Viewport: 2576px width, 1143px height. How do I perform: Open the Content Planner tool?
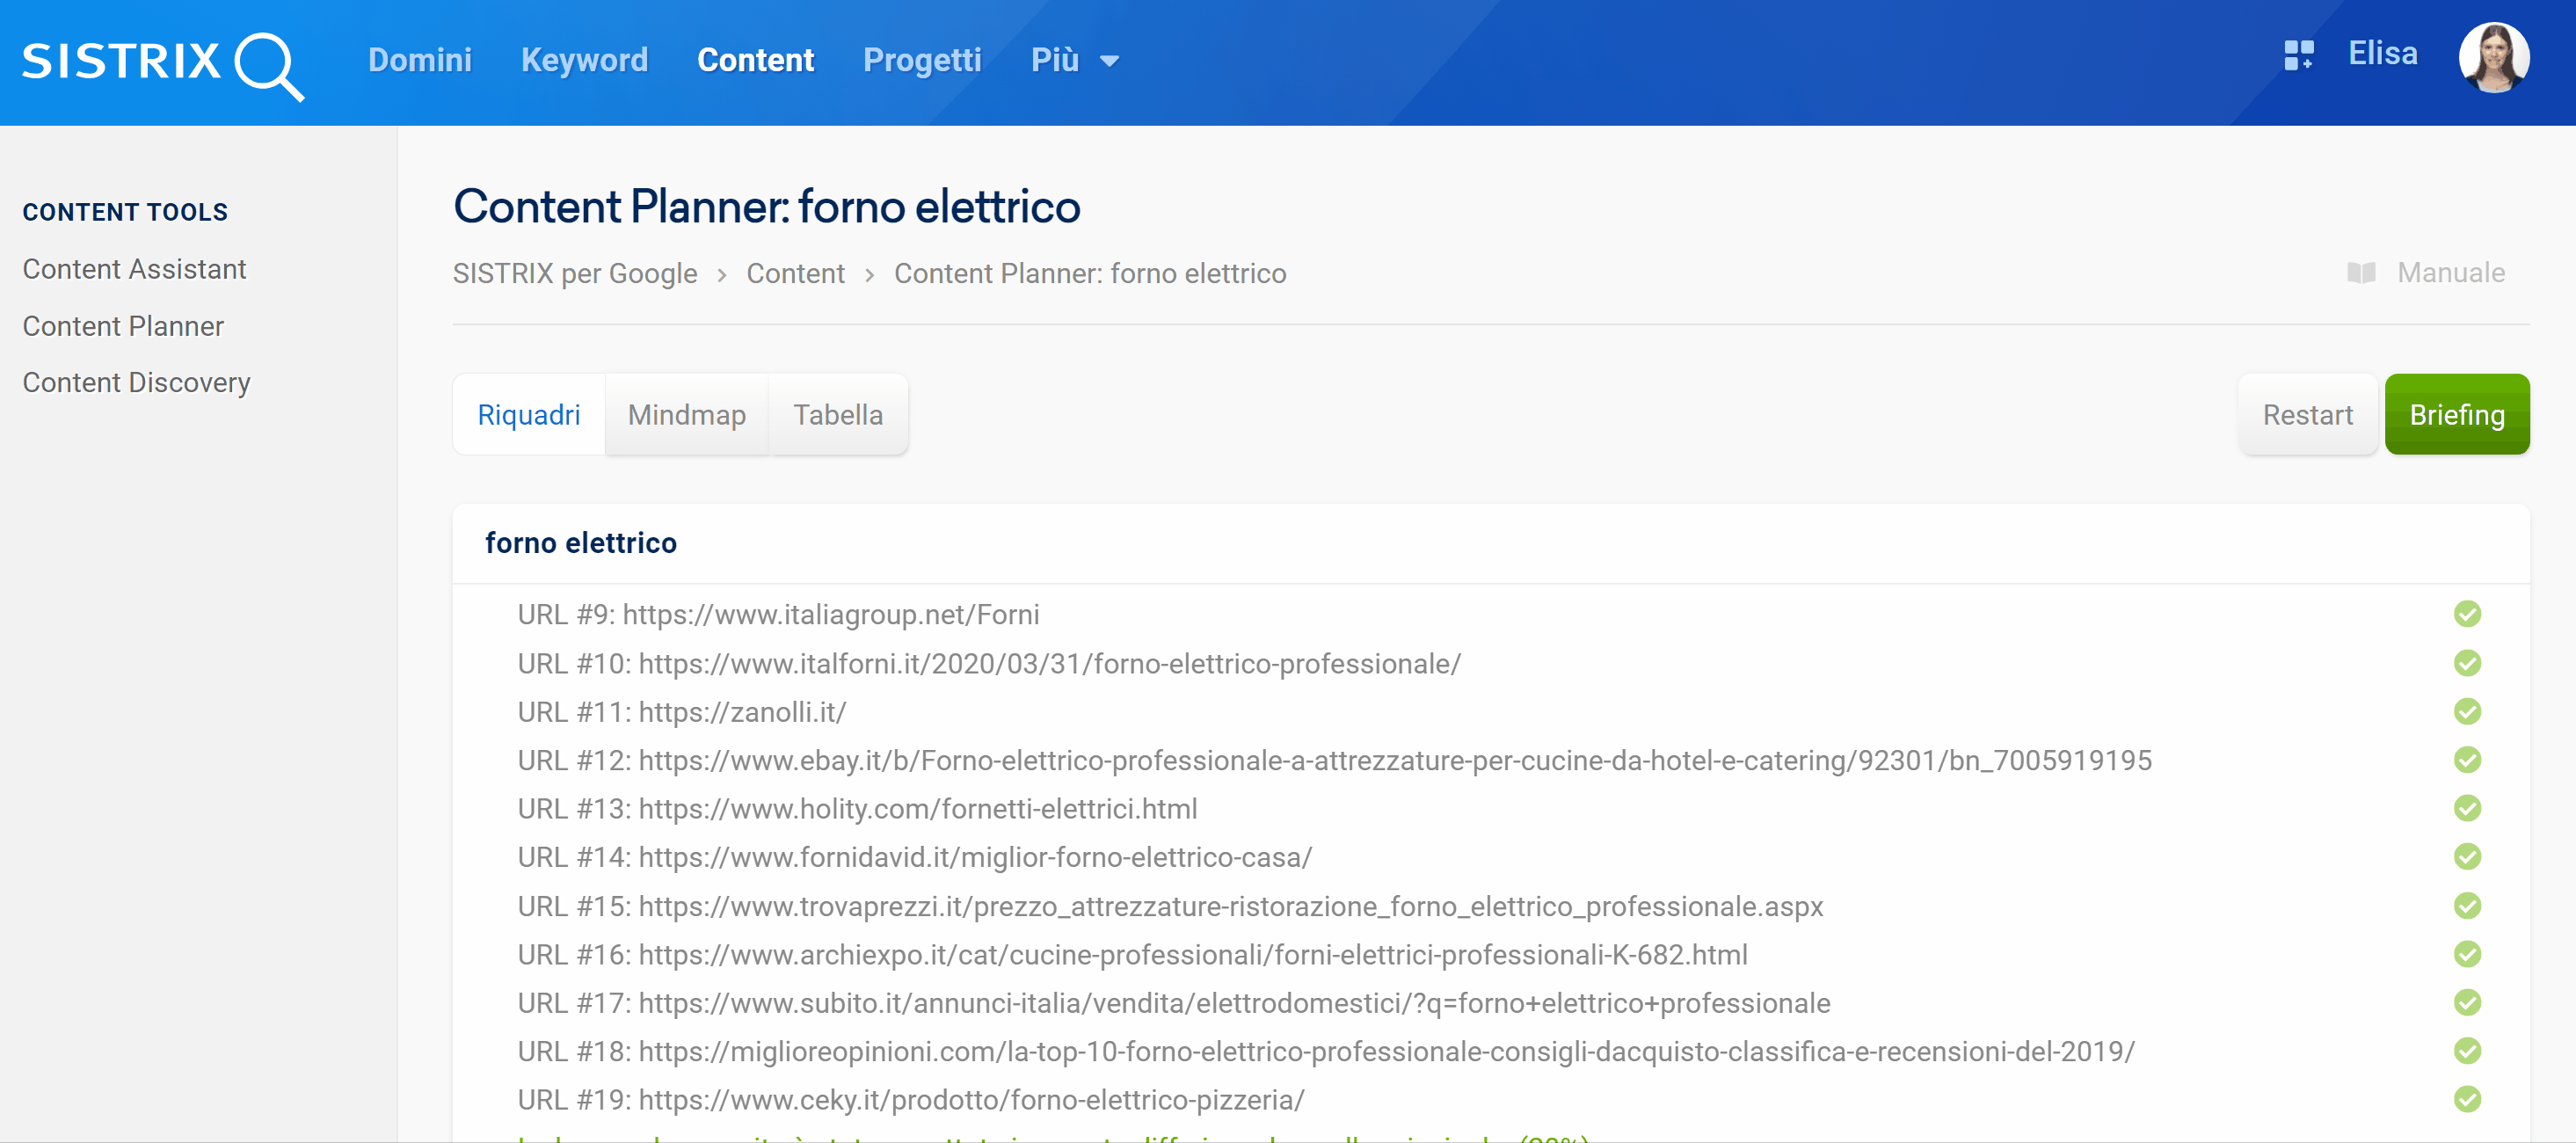click(123, 324)
